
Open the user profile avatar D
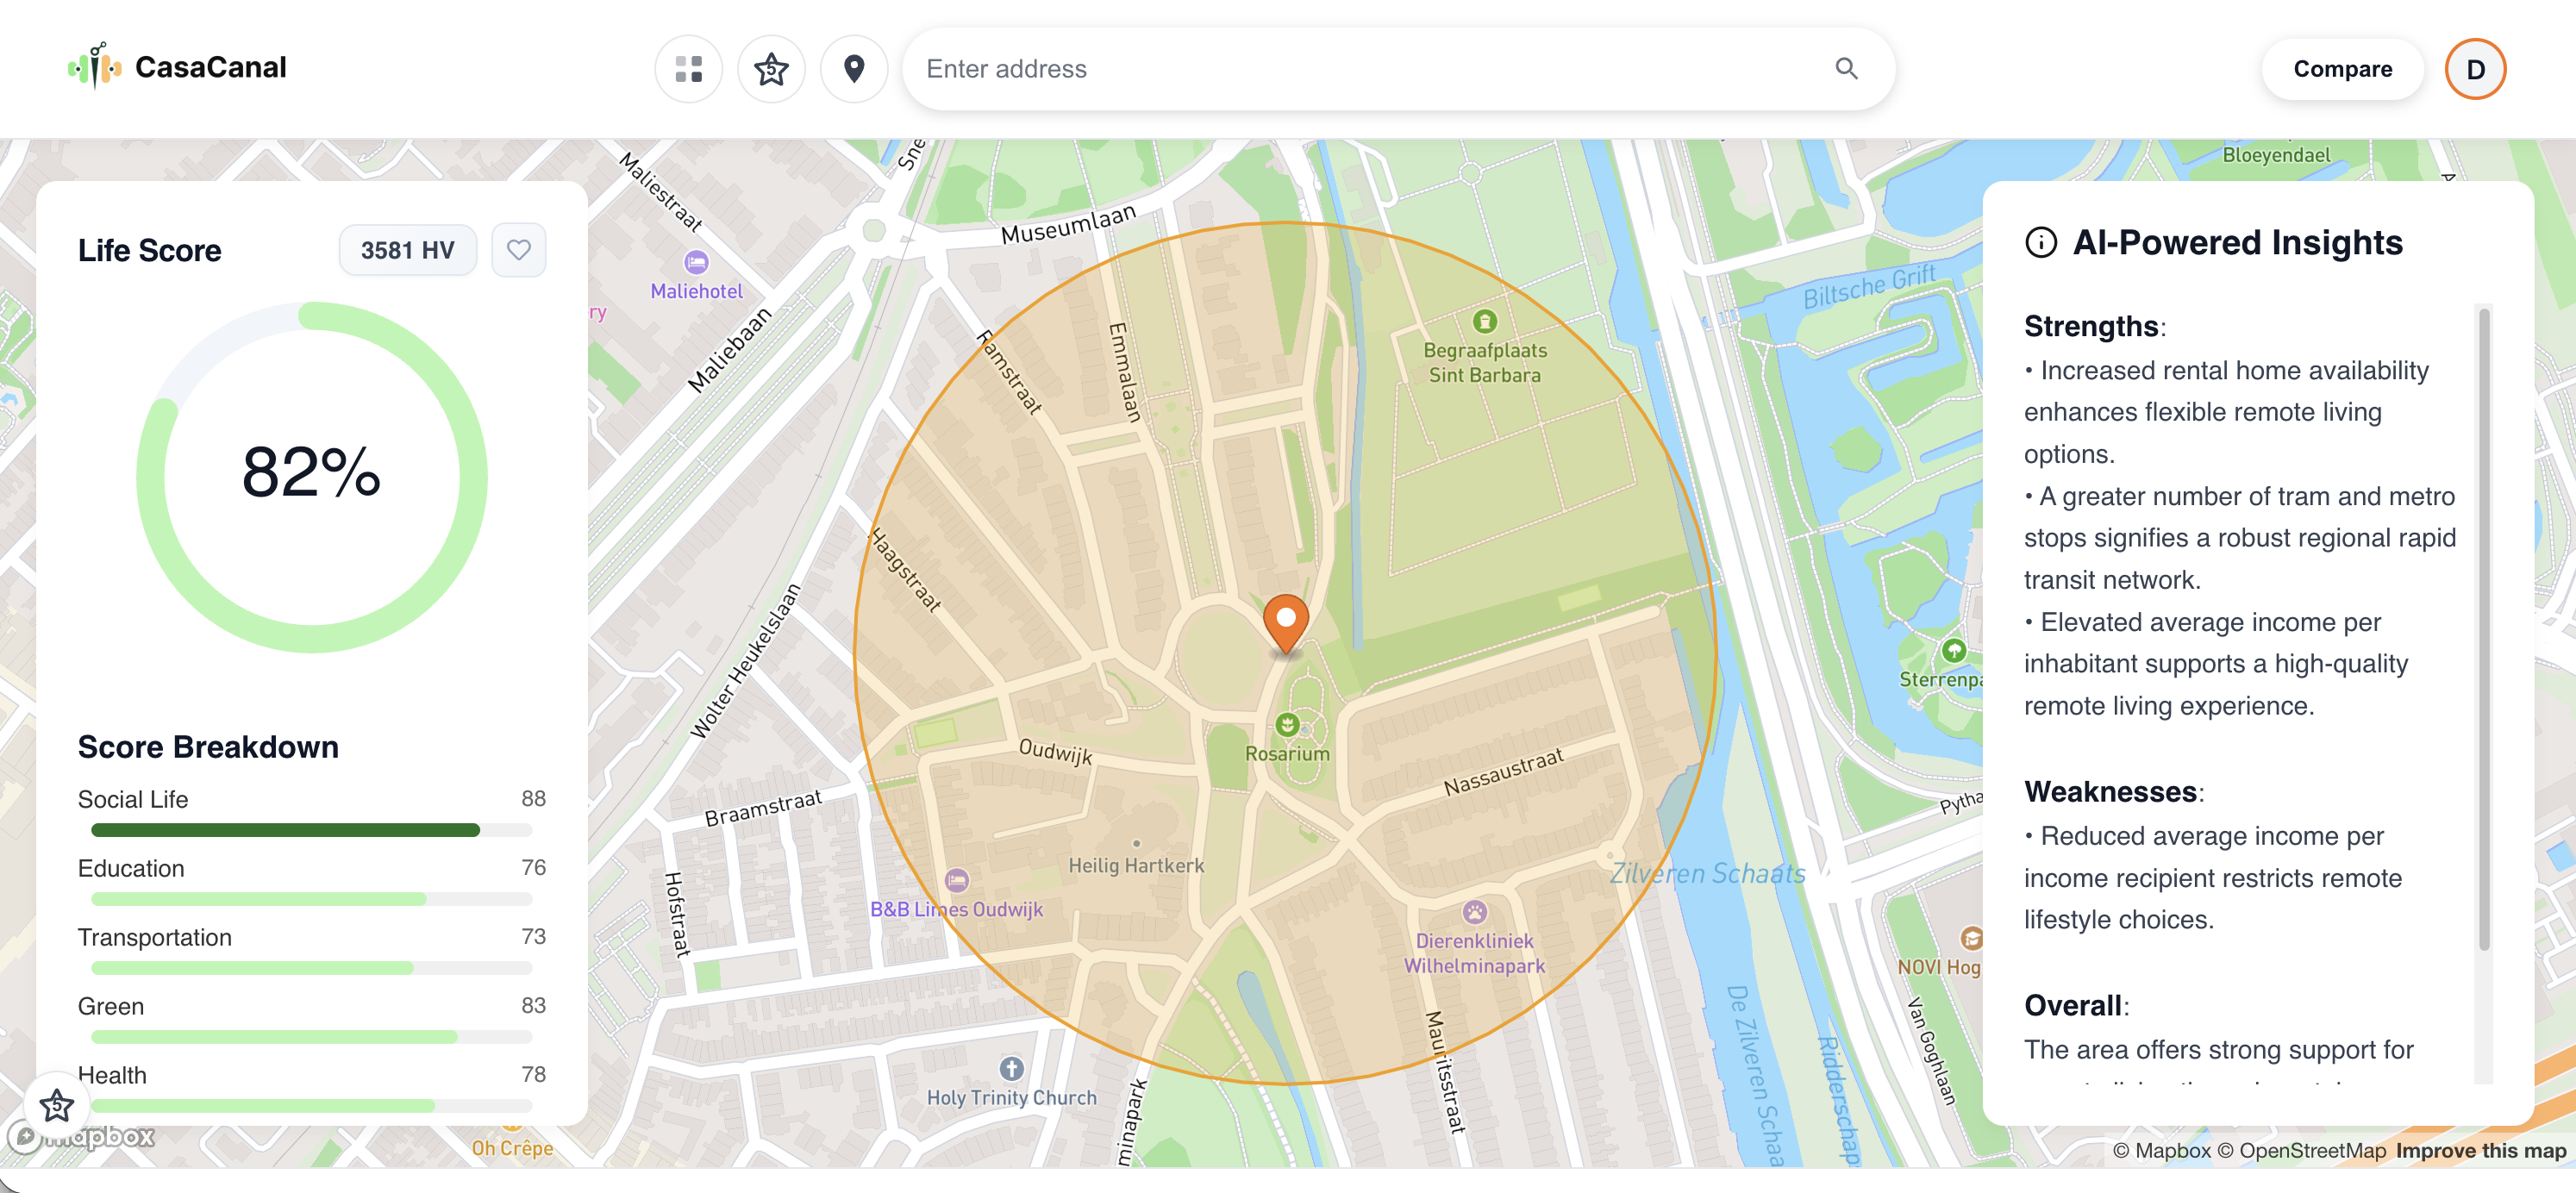(x=2475, y=69)
